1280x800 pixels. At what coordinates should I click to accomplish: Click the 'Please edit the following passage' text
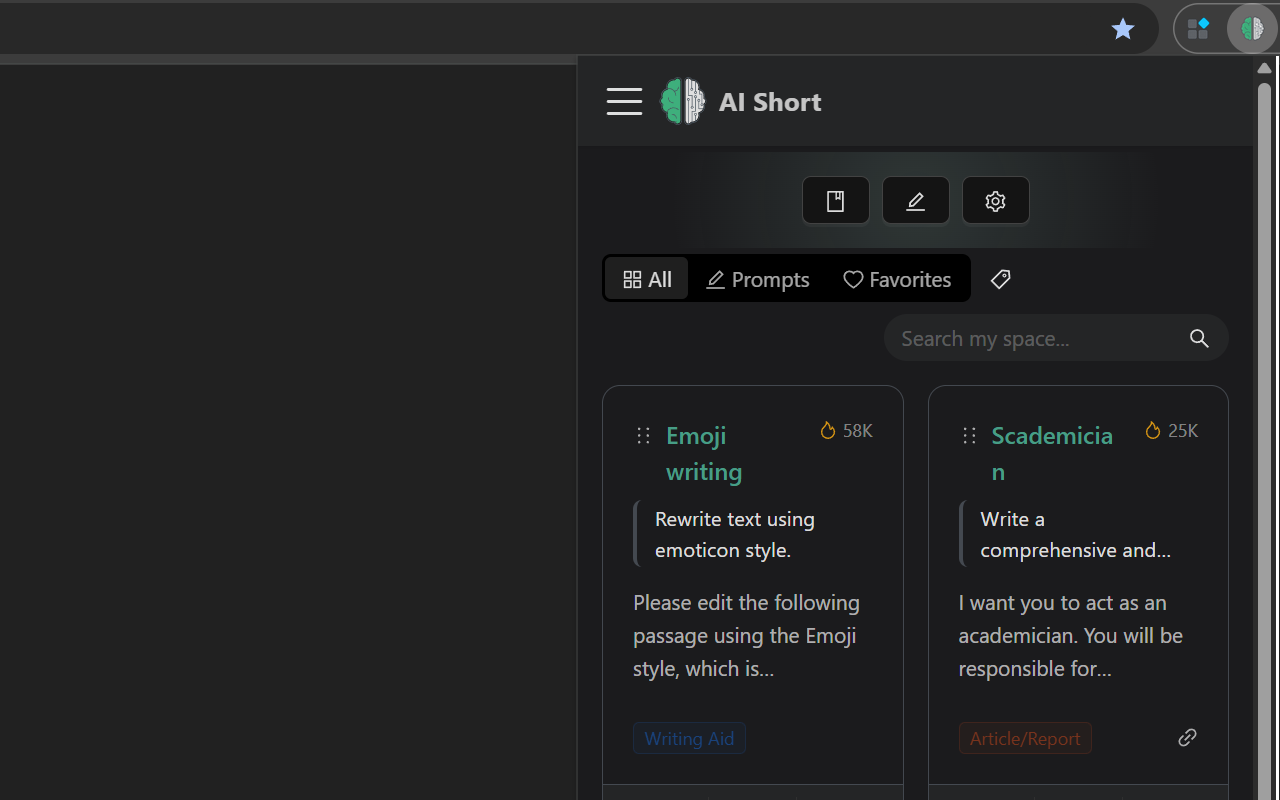746,635
